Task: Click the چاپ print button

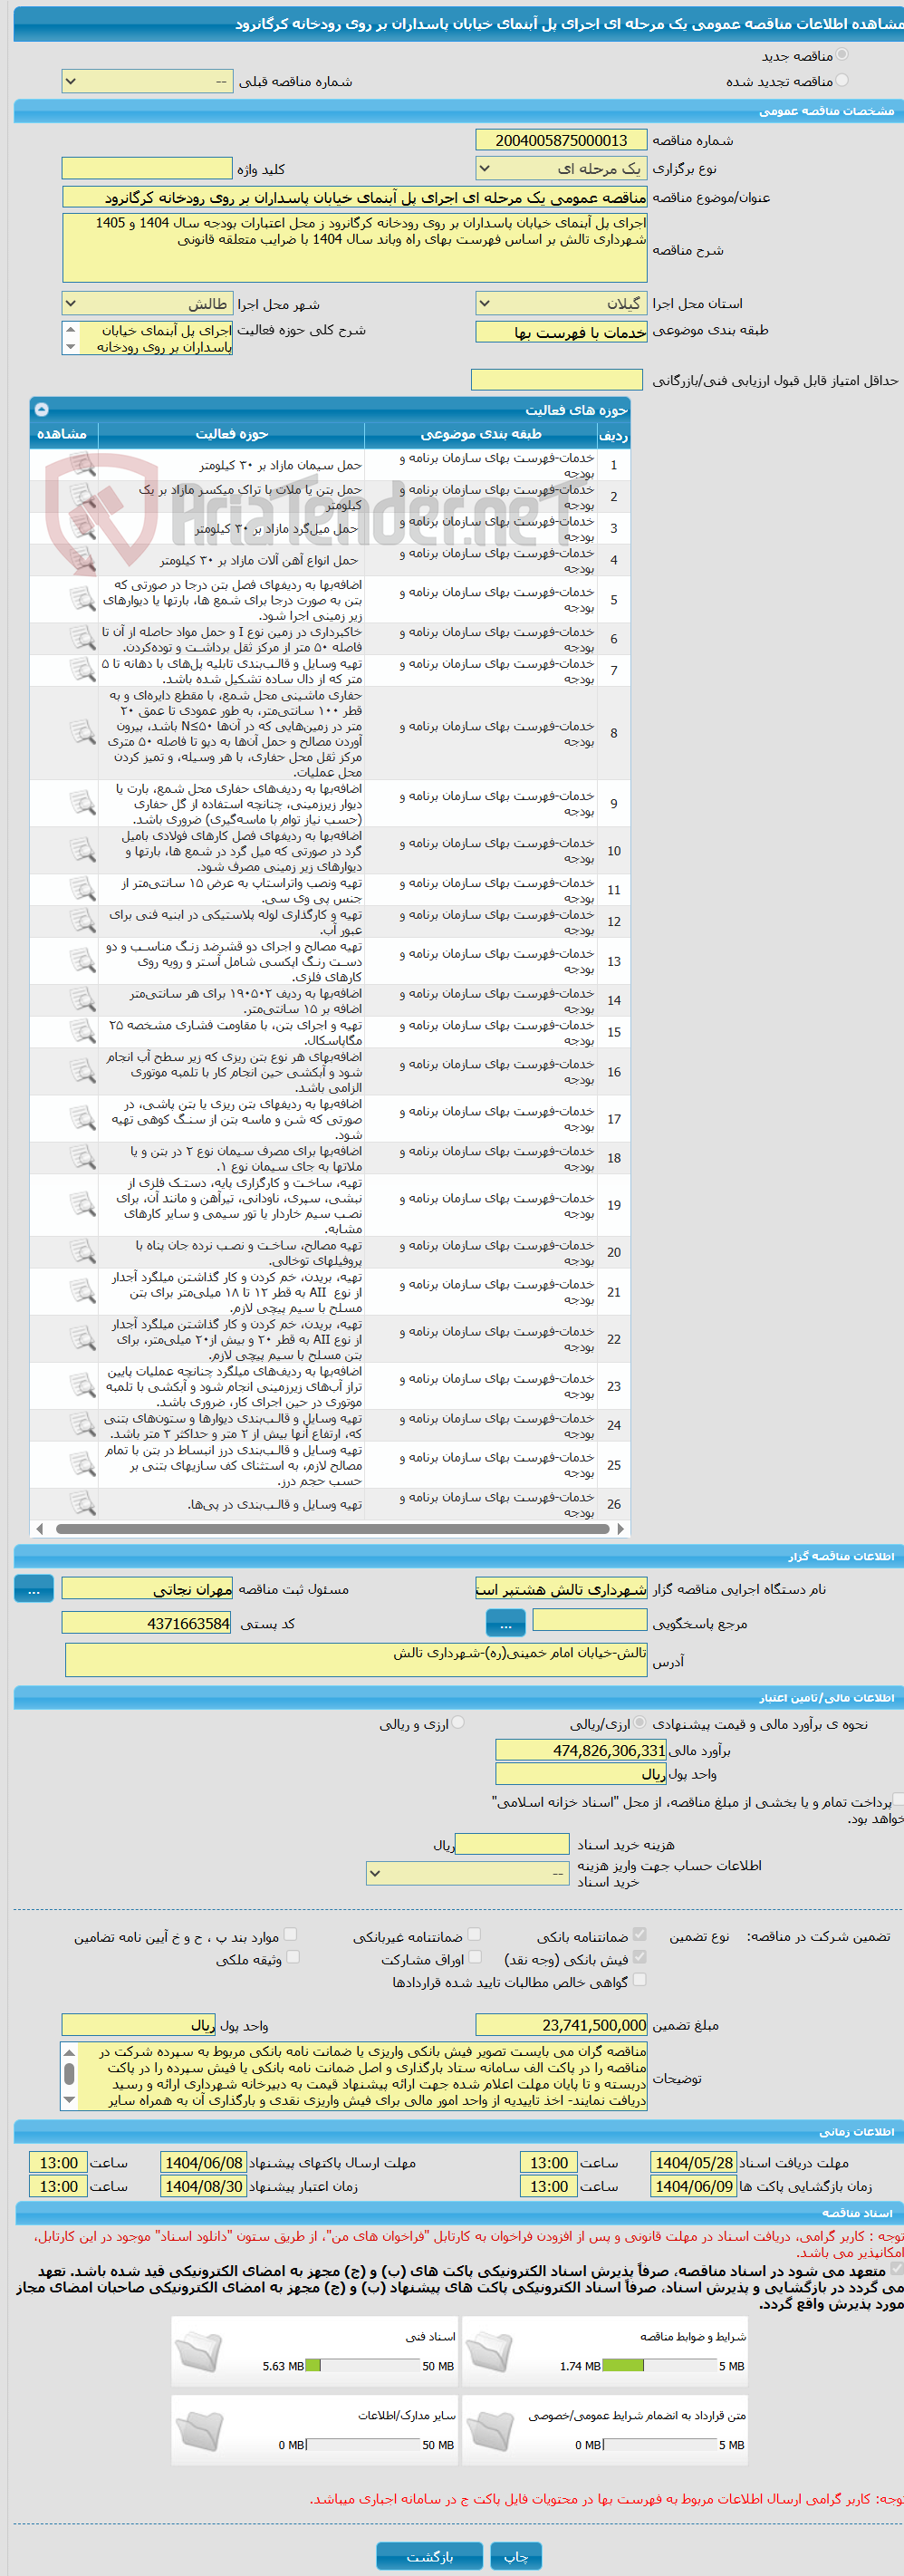Action: tap(516, 2556)
